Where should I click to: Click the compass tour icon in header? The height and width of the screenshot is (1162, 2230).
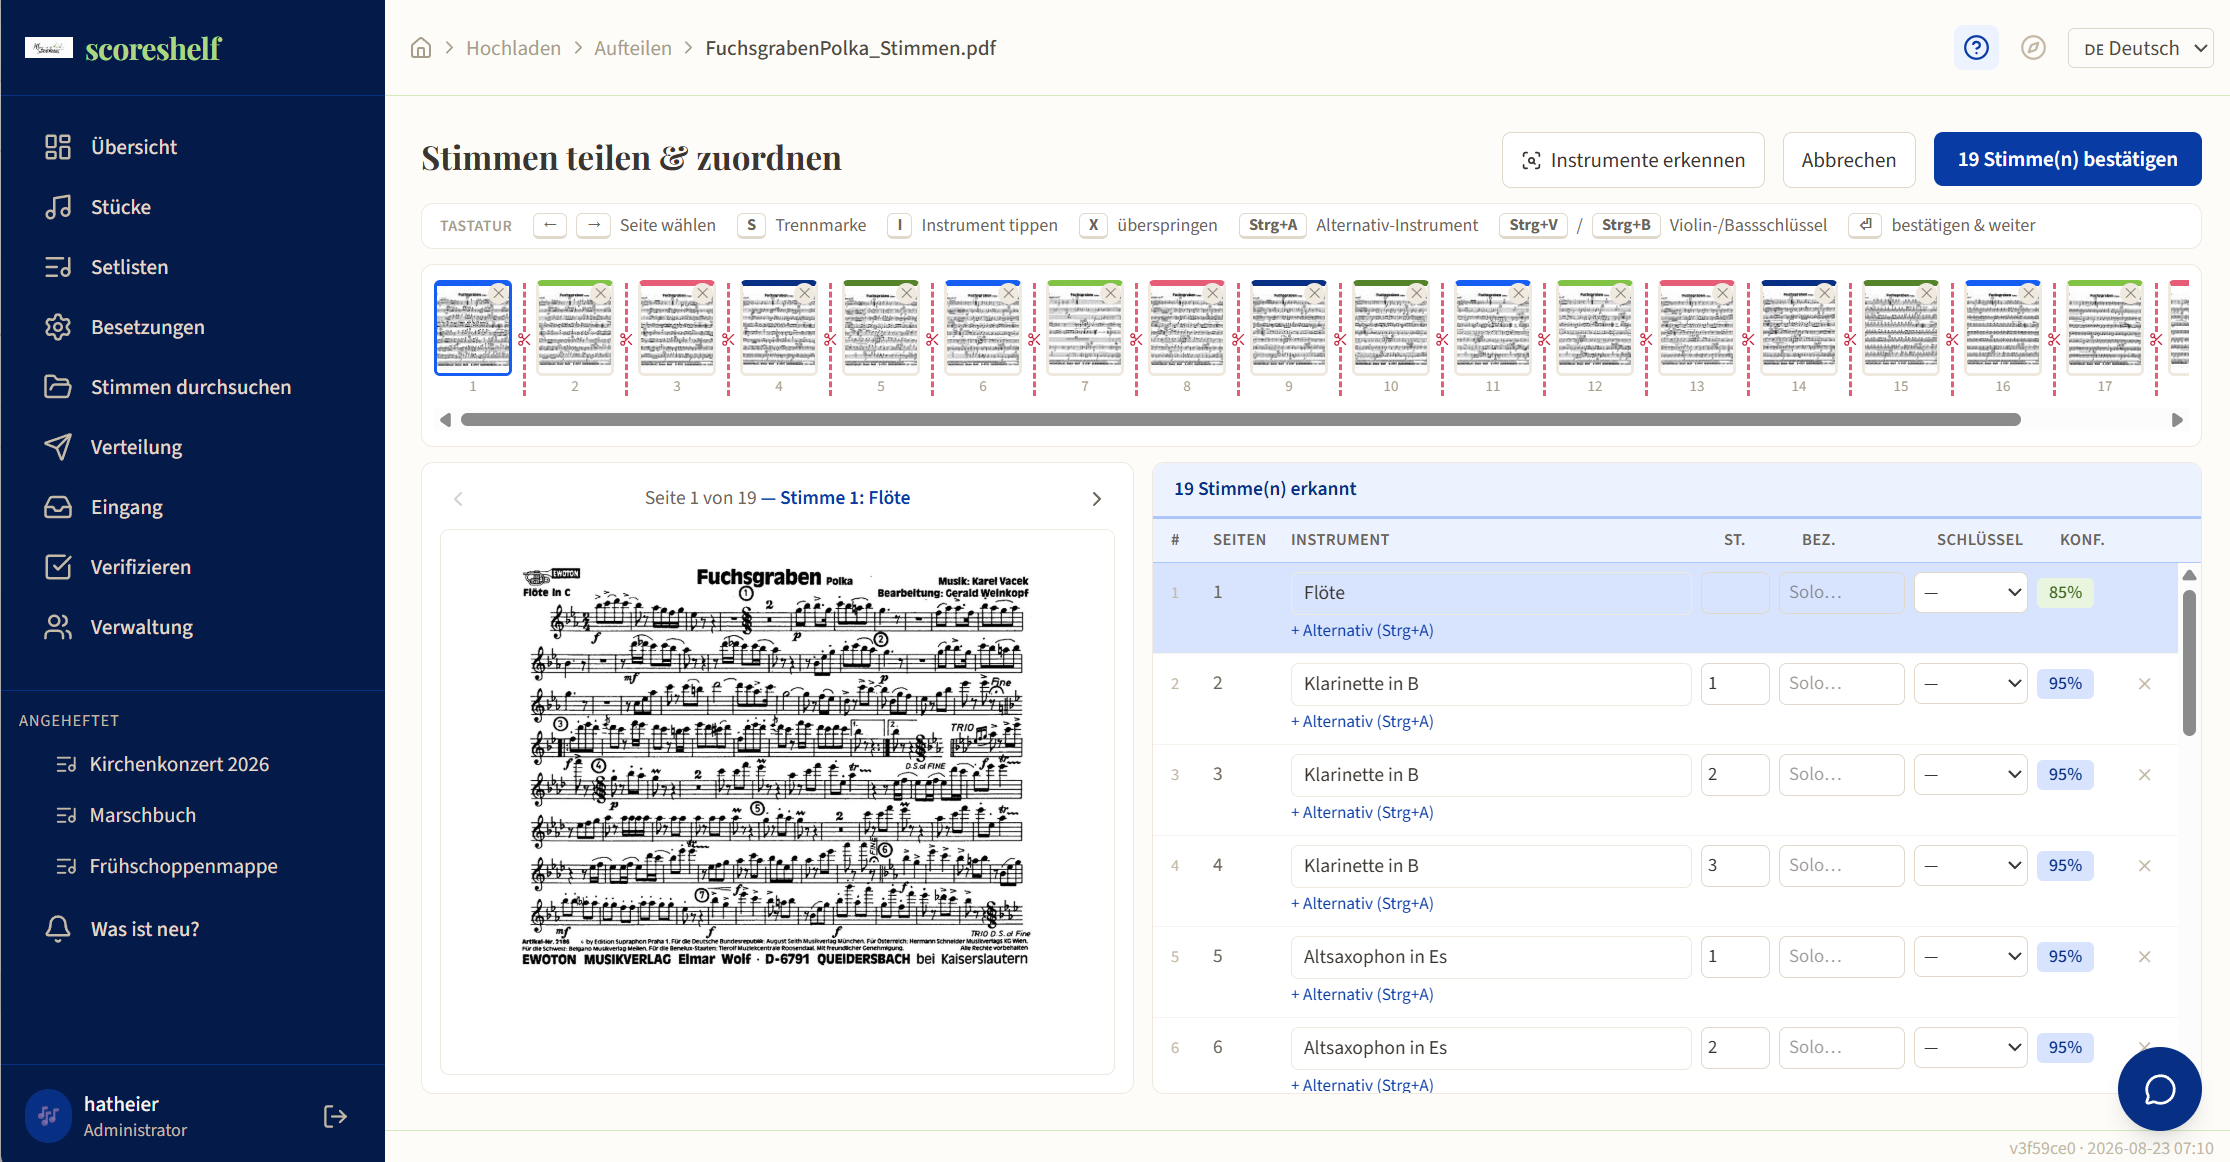coord(2033,48)
